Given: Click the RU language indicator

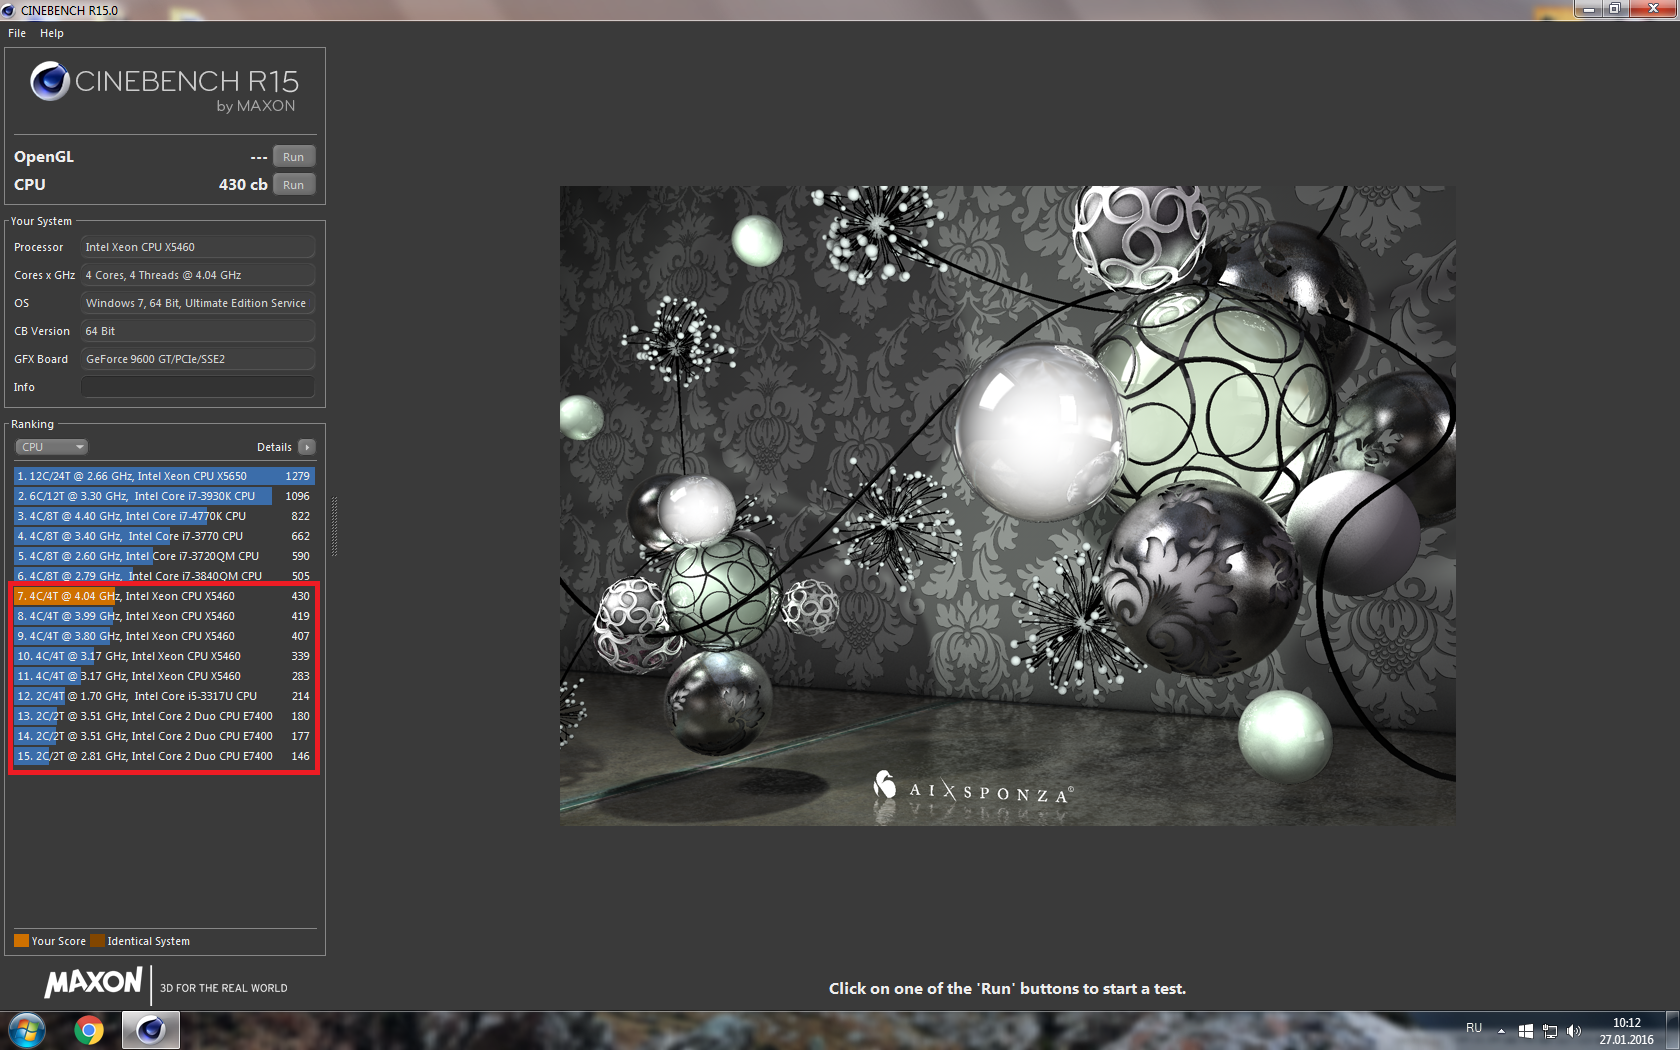Looking at the screenshot, I should 1474,1028.
